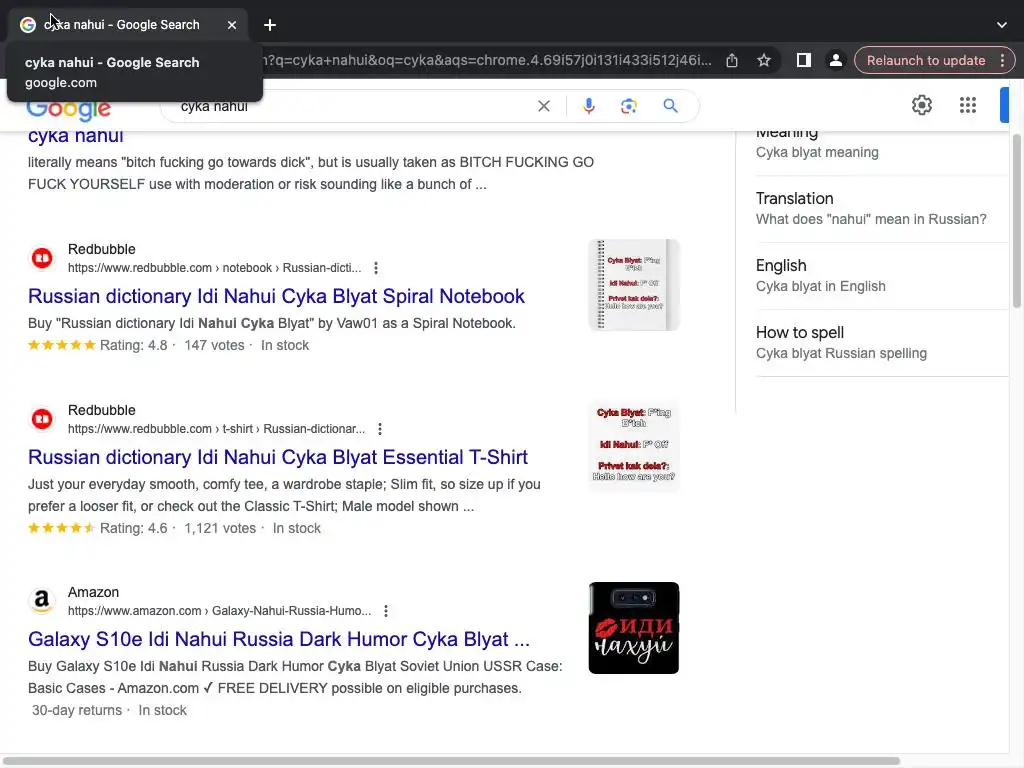Image resolution: width=1024 pixels, height=768 pixels.
Task: Click the Amazon site name label
Action: click(93, 592)
